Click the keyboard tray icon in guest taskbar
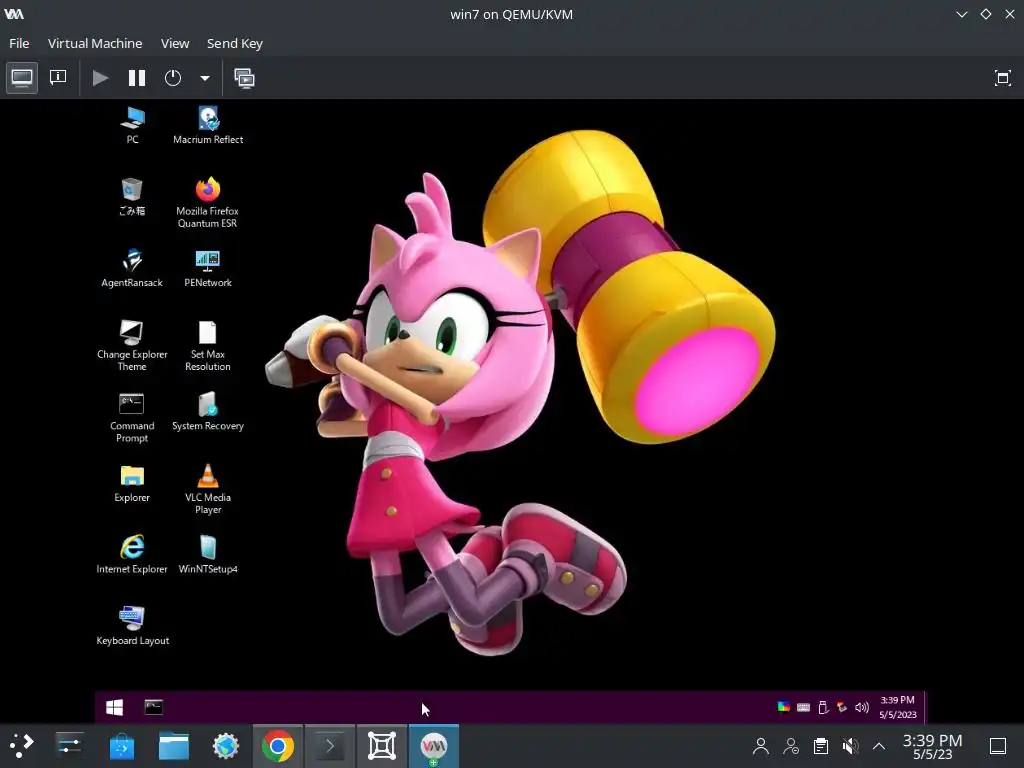 coord(803,707)
